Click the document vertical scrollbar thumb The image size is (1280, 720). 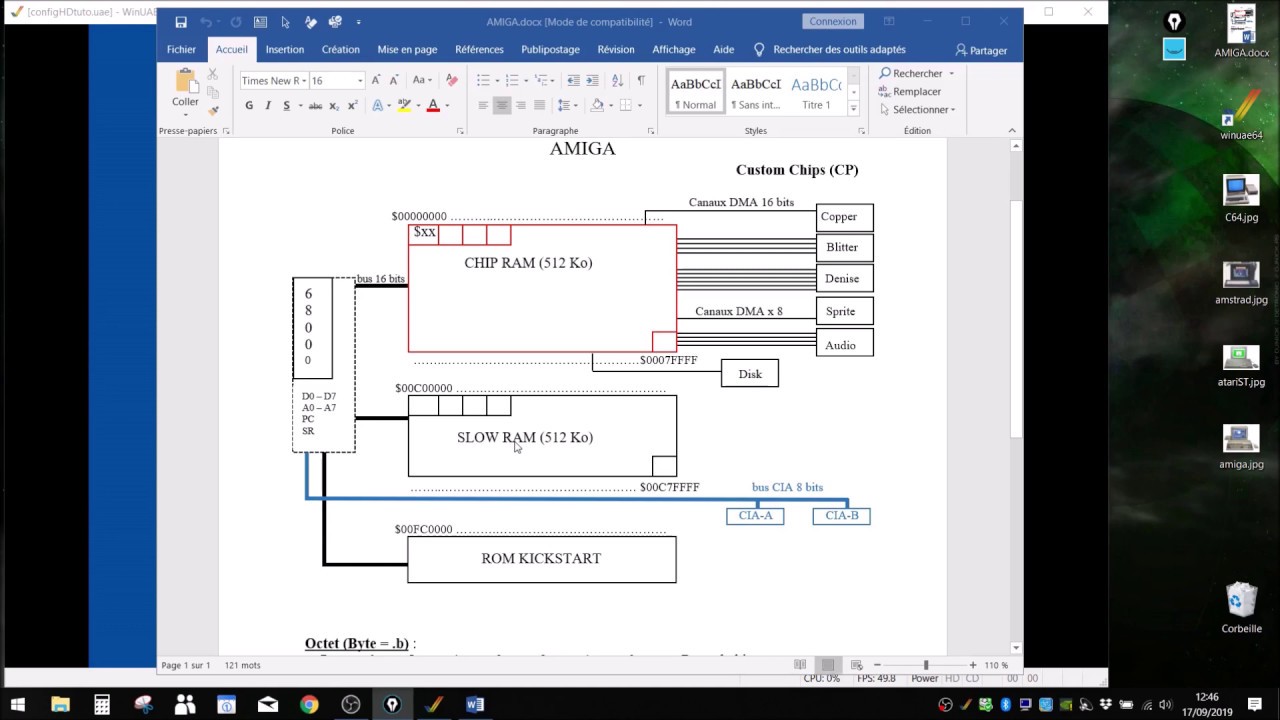point(1016,319)
